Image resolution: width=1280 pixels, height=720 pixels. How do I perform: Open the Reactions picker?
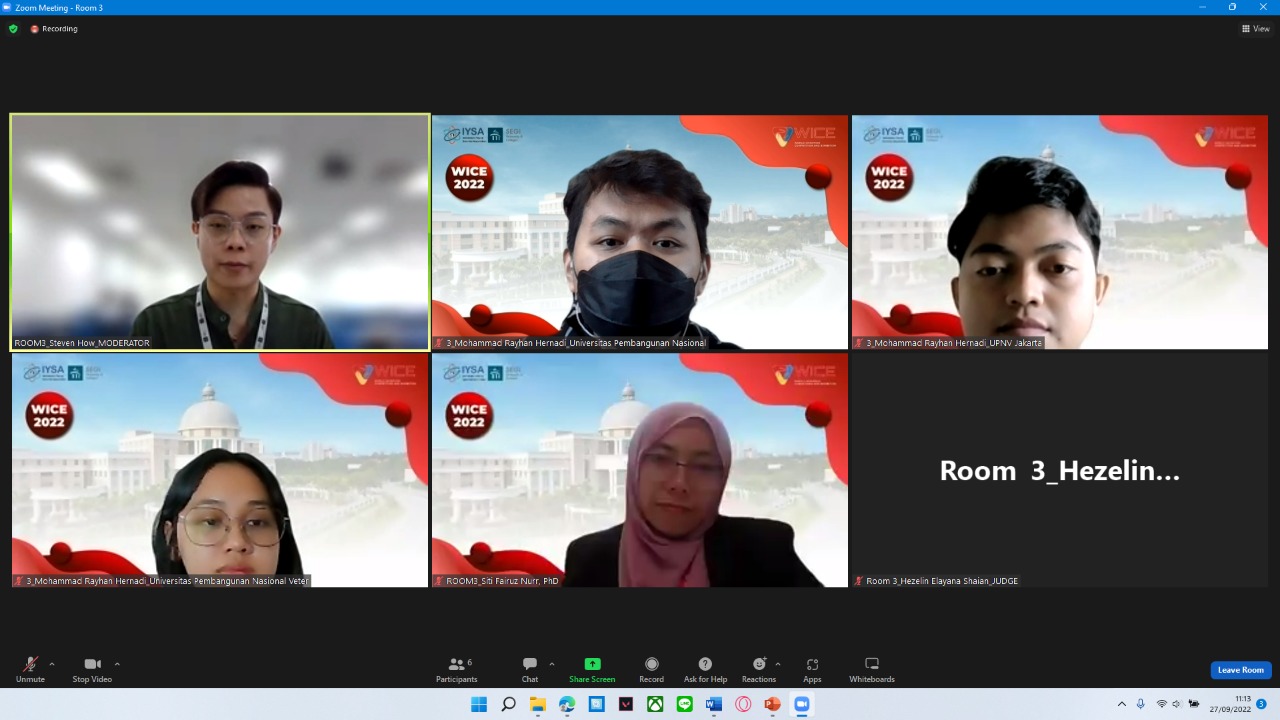(x=759, y=669)
